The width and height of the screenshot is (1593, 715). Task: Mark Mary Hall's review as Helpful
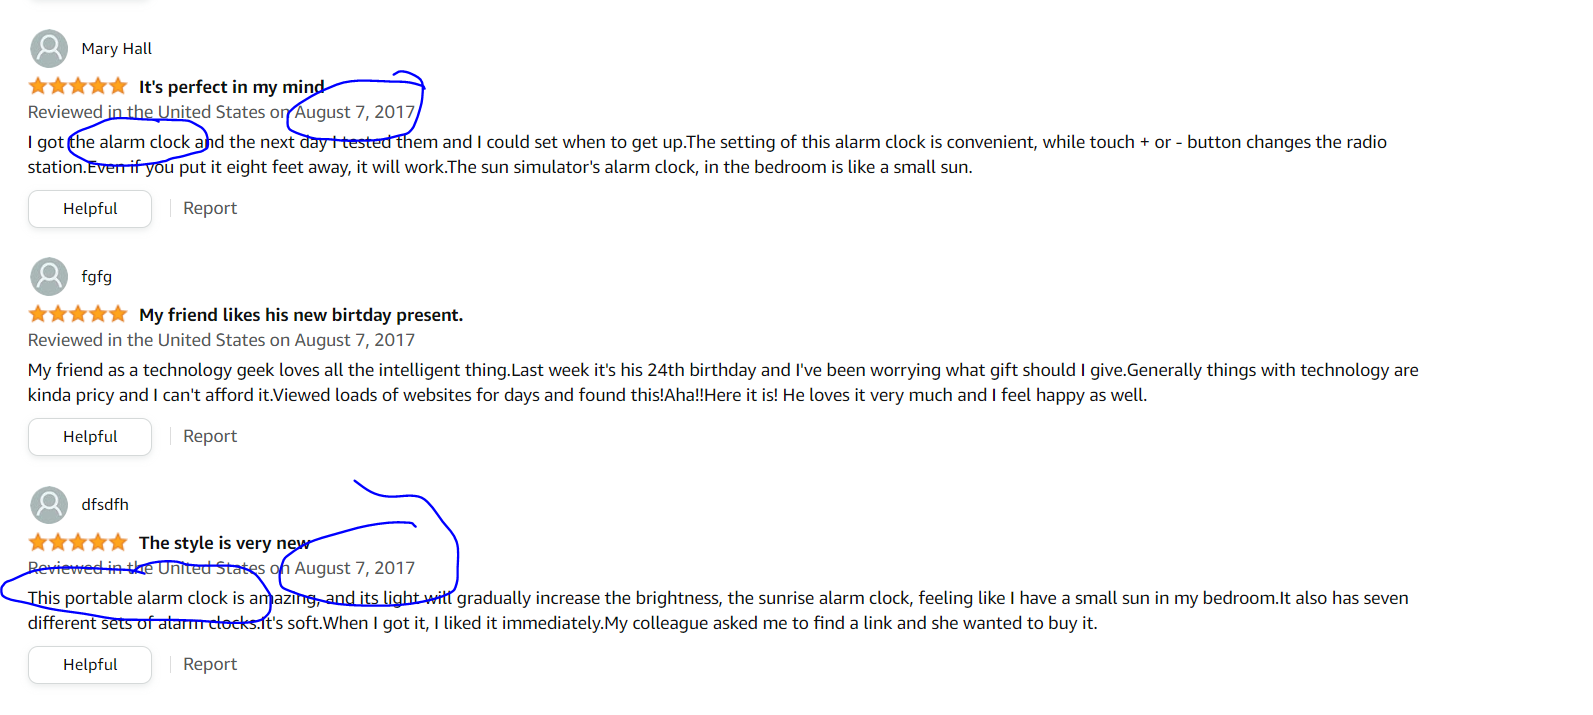90,208
